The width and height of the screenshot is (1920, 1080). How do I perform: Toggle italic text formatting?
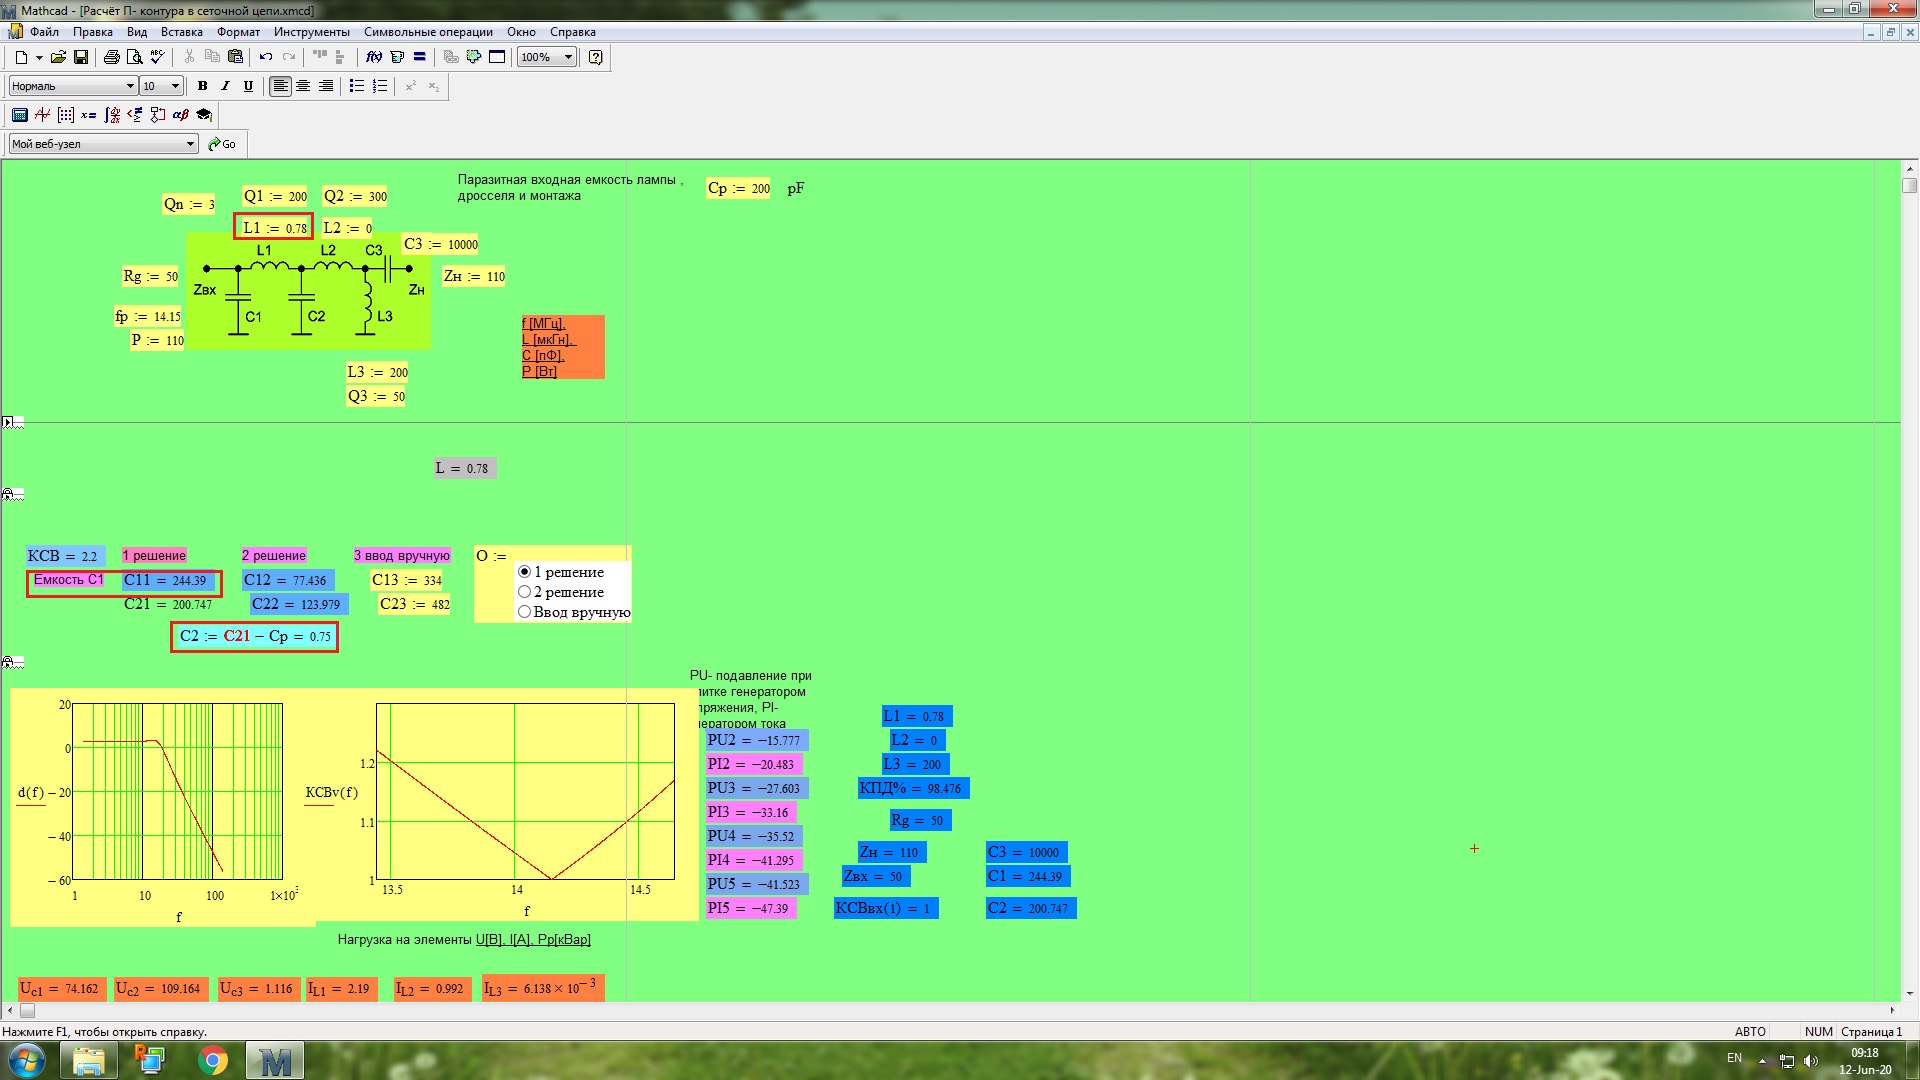point(225,86)
